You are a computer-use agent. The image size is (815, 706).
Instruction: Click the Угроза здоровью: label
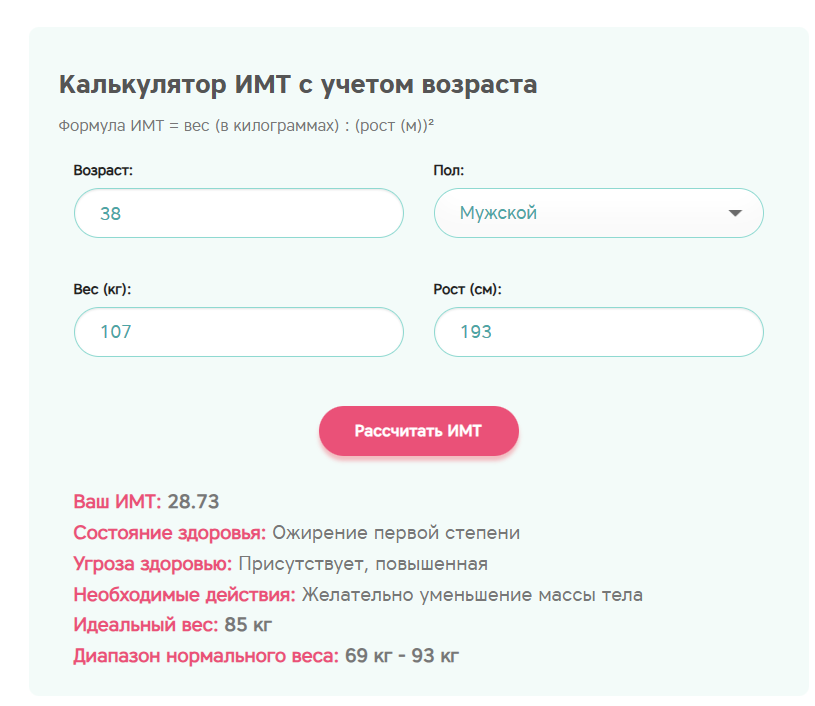[x=152, y=564]
